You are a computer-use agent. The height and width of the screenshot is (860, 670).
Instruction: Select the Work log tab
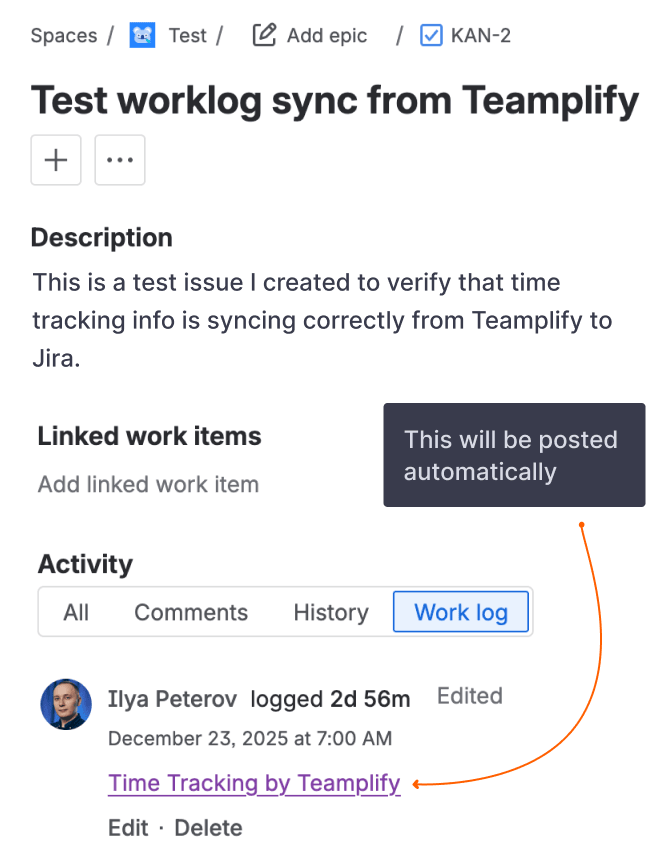tap(461, 612)
